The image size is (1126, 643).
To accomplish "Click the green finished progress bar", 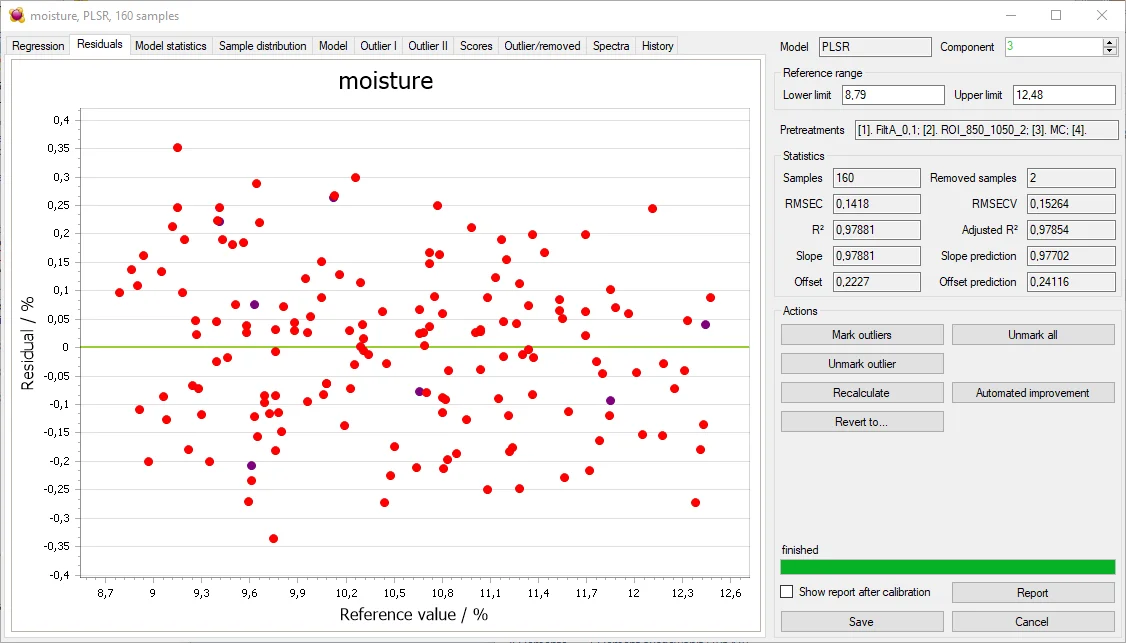I will (947, 567).
